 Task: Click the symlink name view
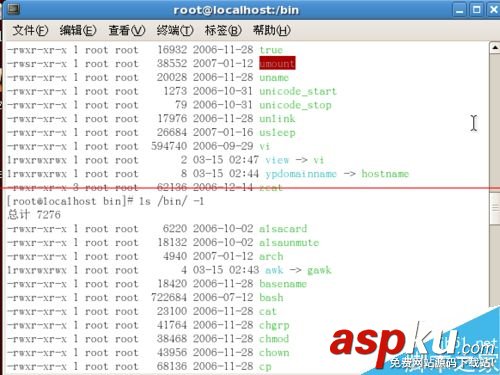[277, 160]
